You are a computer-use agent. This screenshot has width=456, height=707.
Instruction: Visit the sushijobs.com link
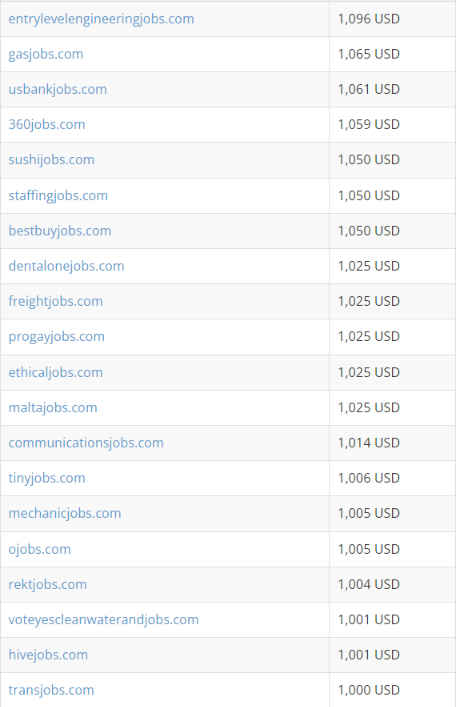tap(51, 160)
